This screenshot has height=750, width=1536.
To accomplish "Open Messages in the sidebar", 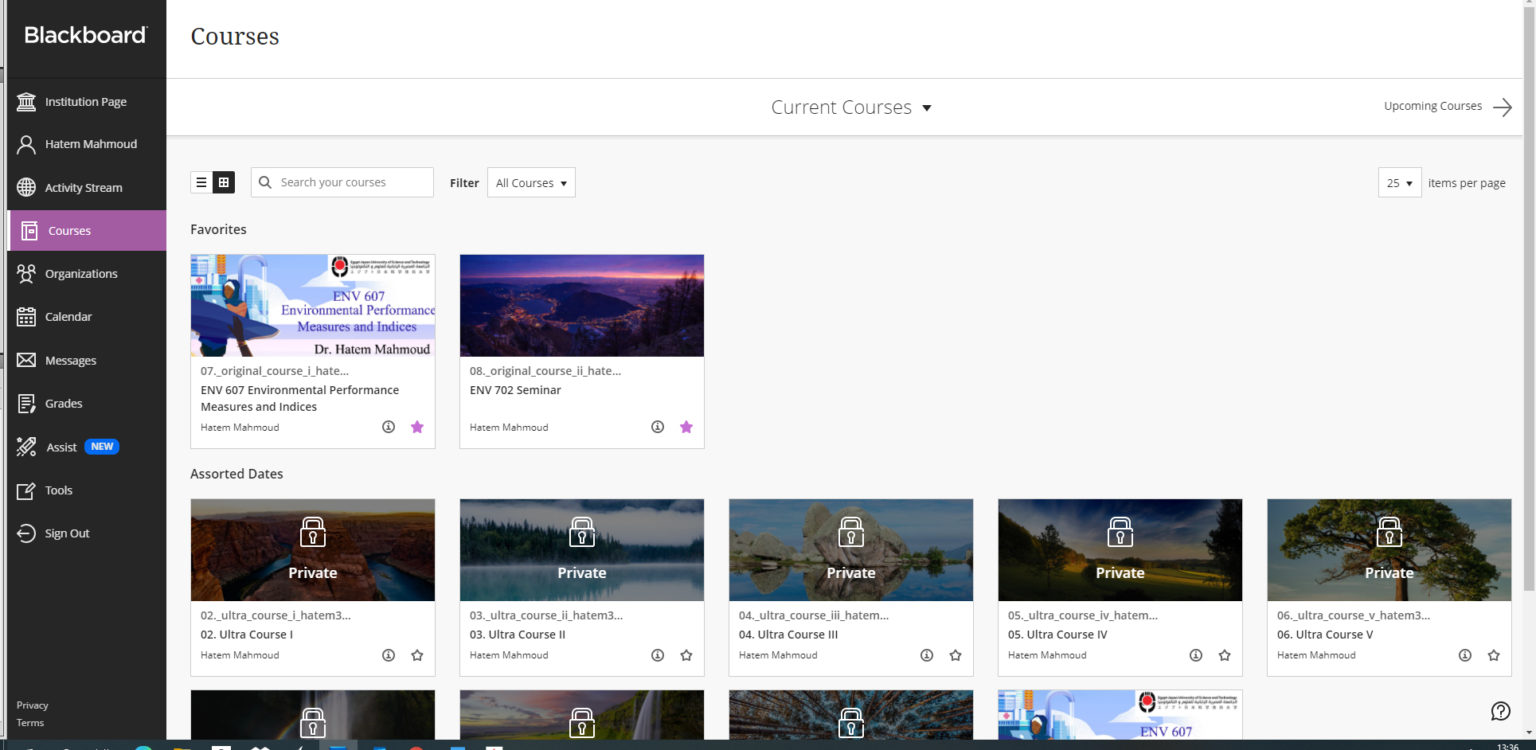I will [86, 361].
